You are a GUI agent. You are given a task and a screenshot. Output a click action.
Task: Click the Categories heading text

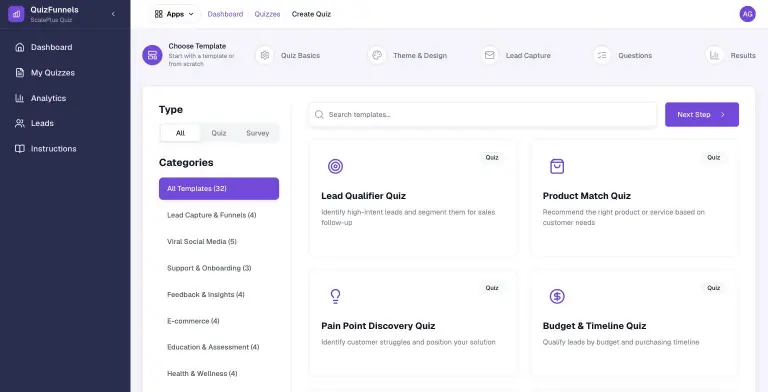186,163
